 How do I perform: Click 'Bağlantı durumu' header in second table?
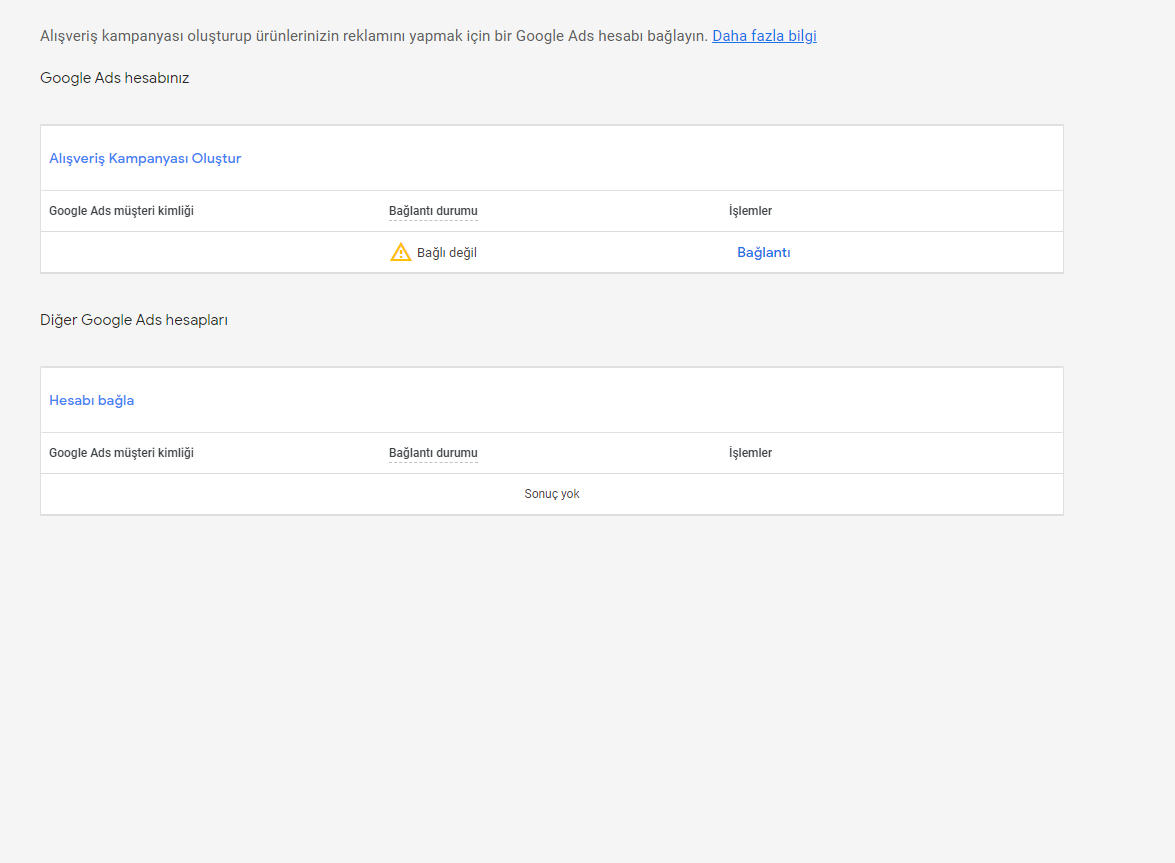click(x=433, y=452)
